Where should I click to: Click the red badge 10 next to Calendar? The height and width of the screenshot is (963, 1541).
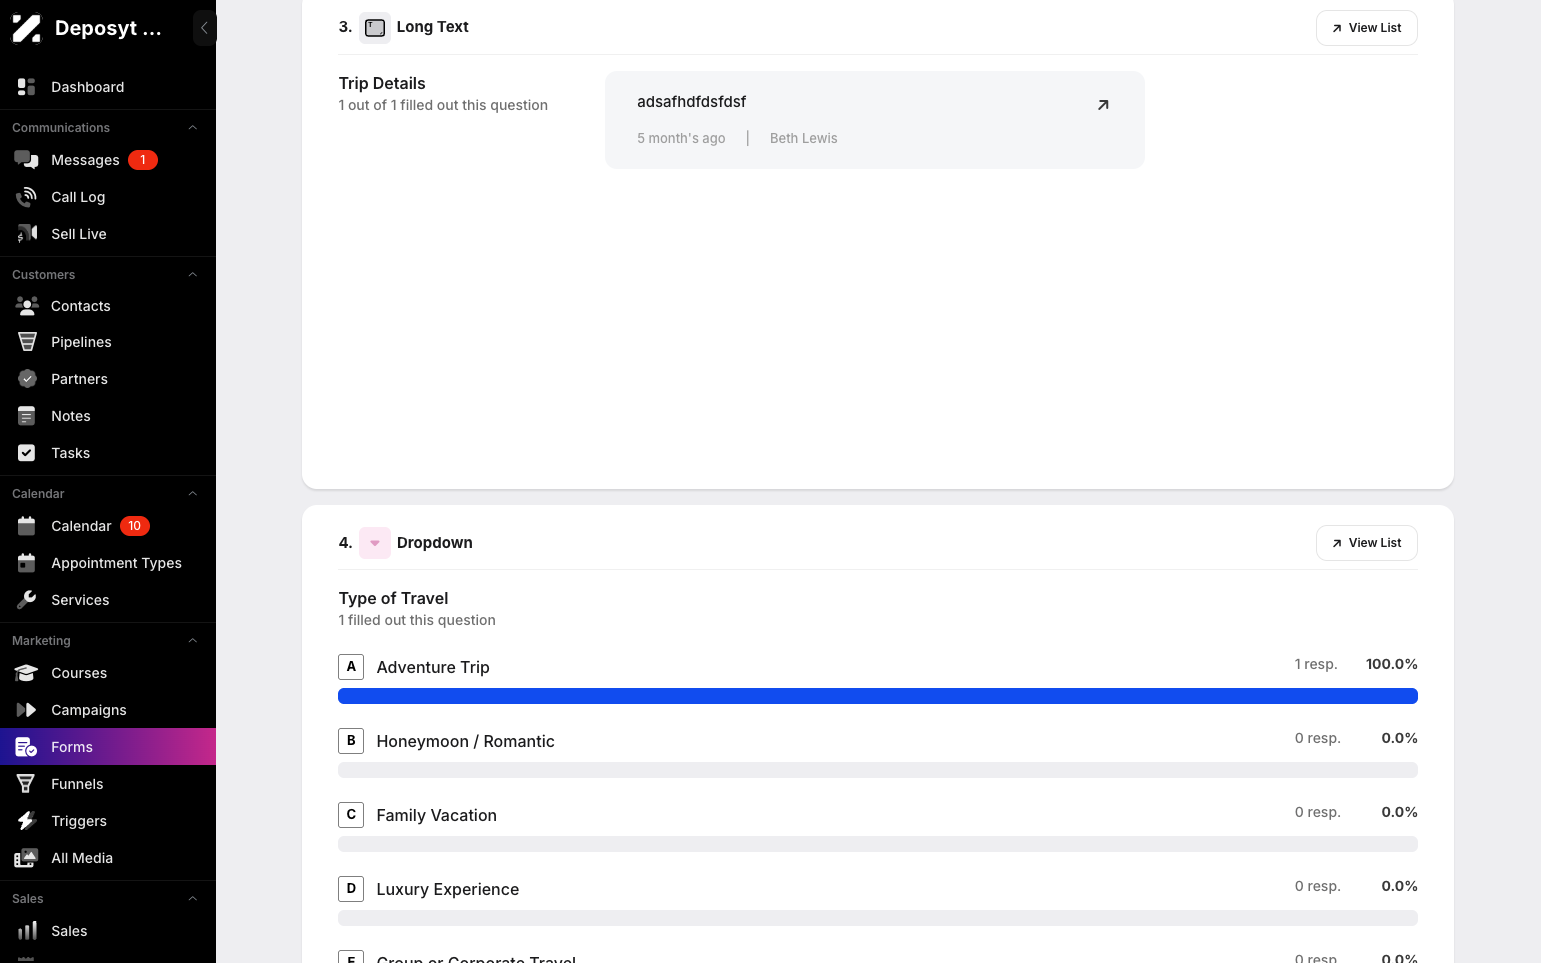tap(135, 526)
